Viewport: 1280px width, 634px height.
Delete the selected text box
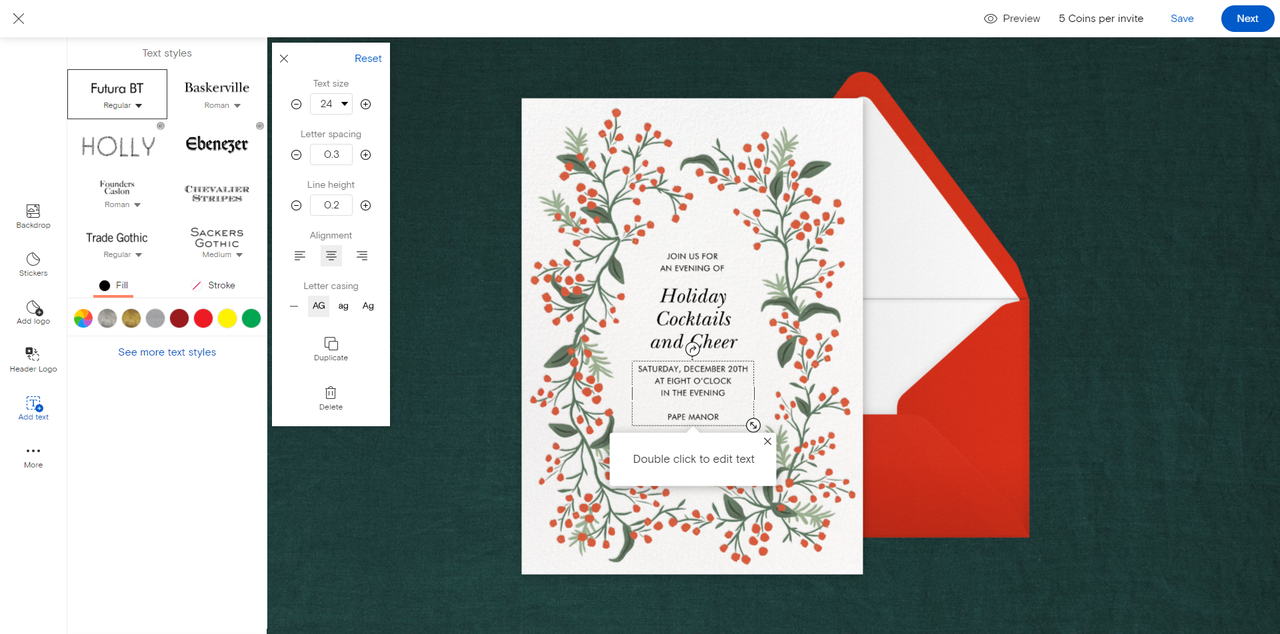pos(331,398)
